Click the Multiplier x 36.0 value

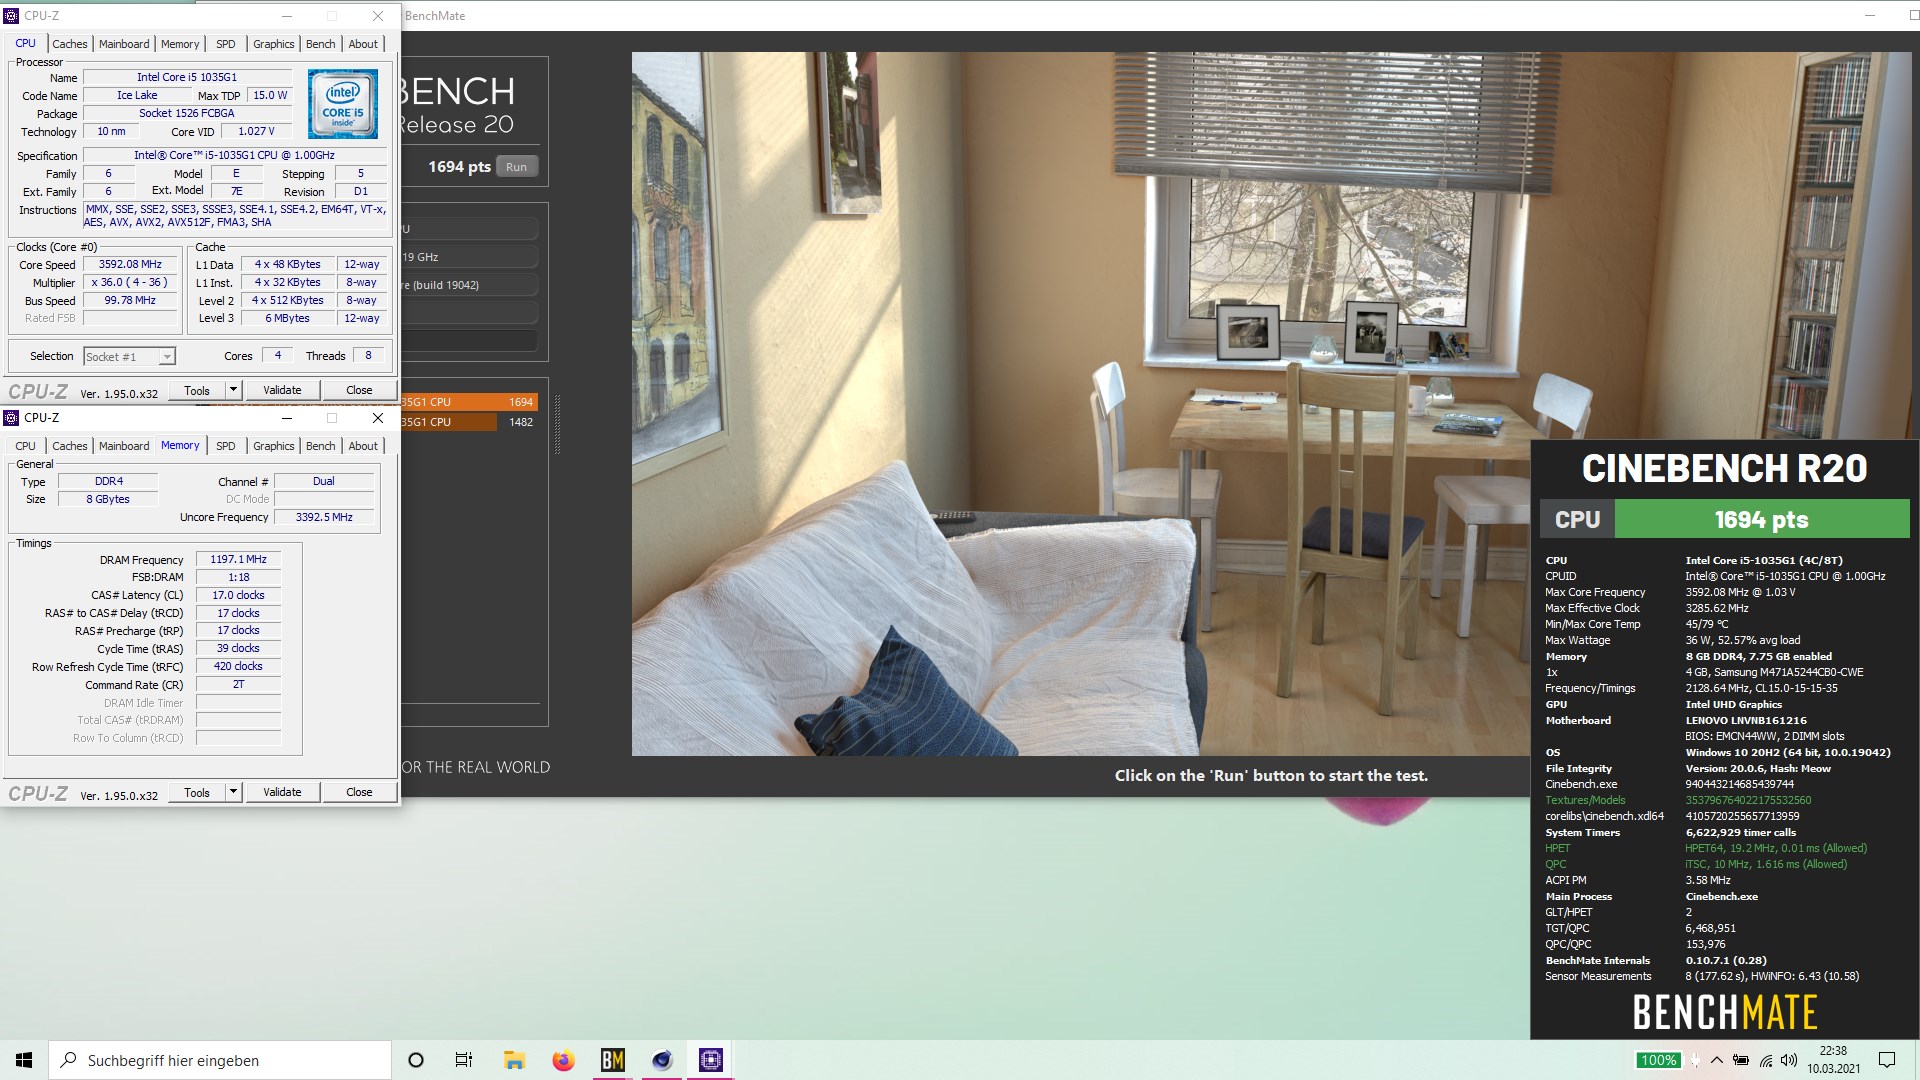[130, 283]
